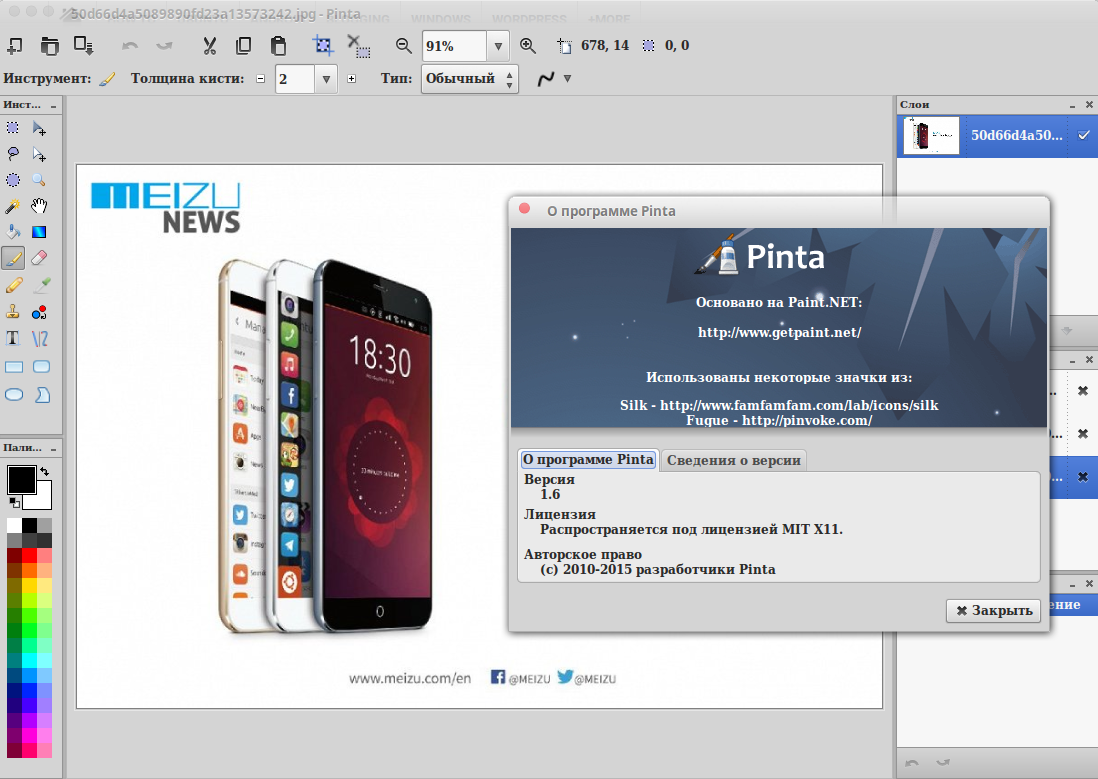Click the brush width input field
Screen dimensions: 1098x779
coord(295,79)
